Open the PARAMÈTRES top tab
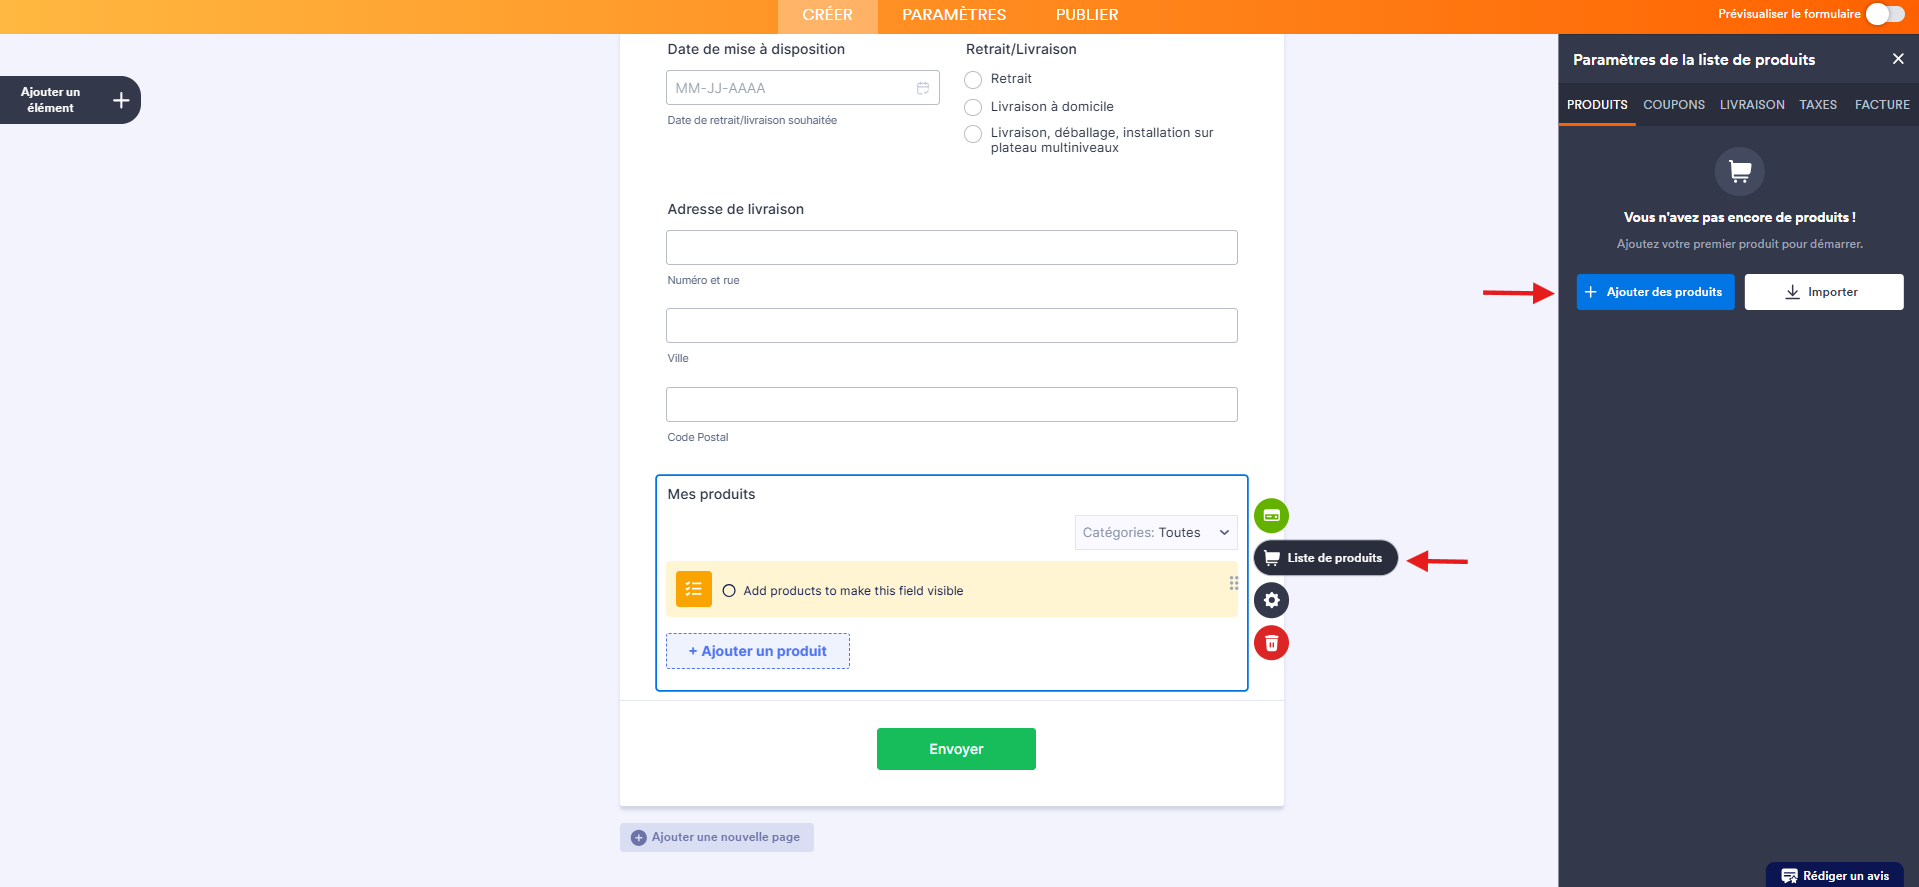 954,15
